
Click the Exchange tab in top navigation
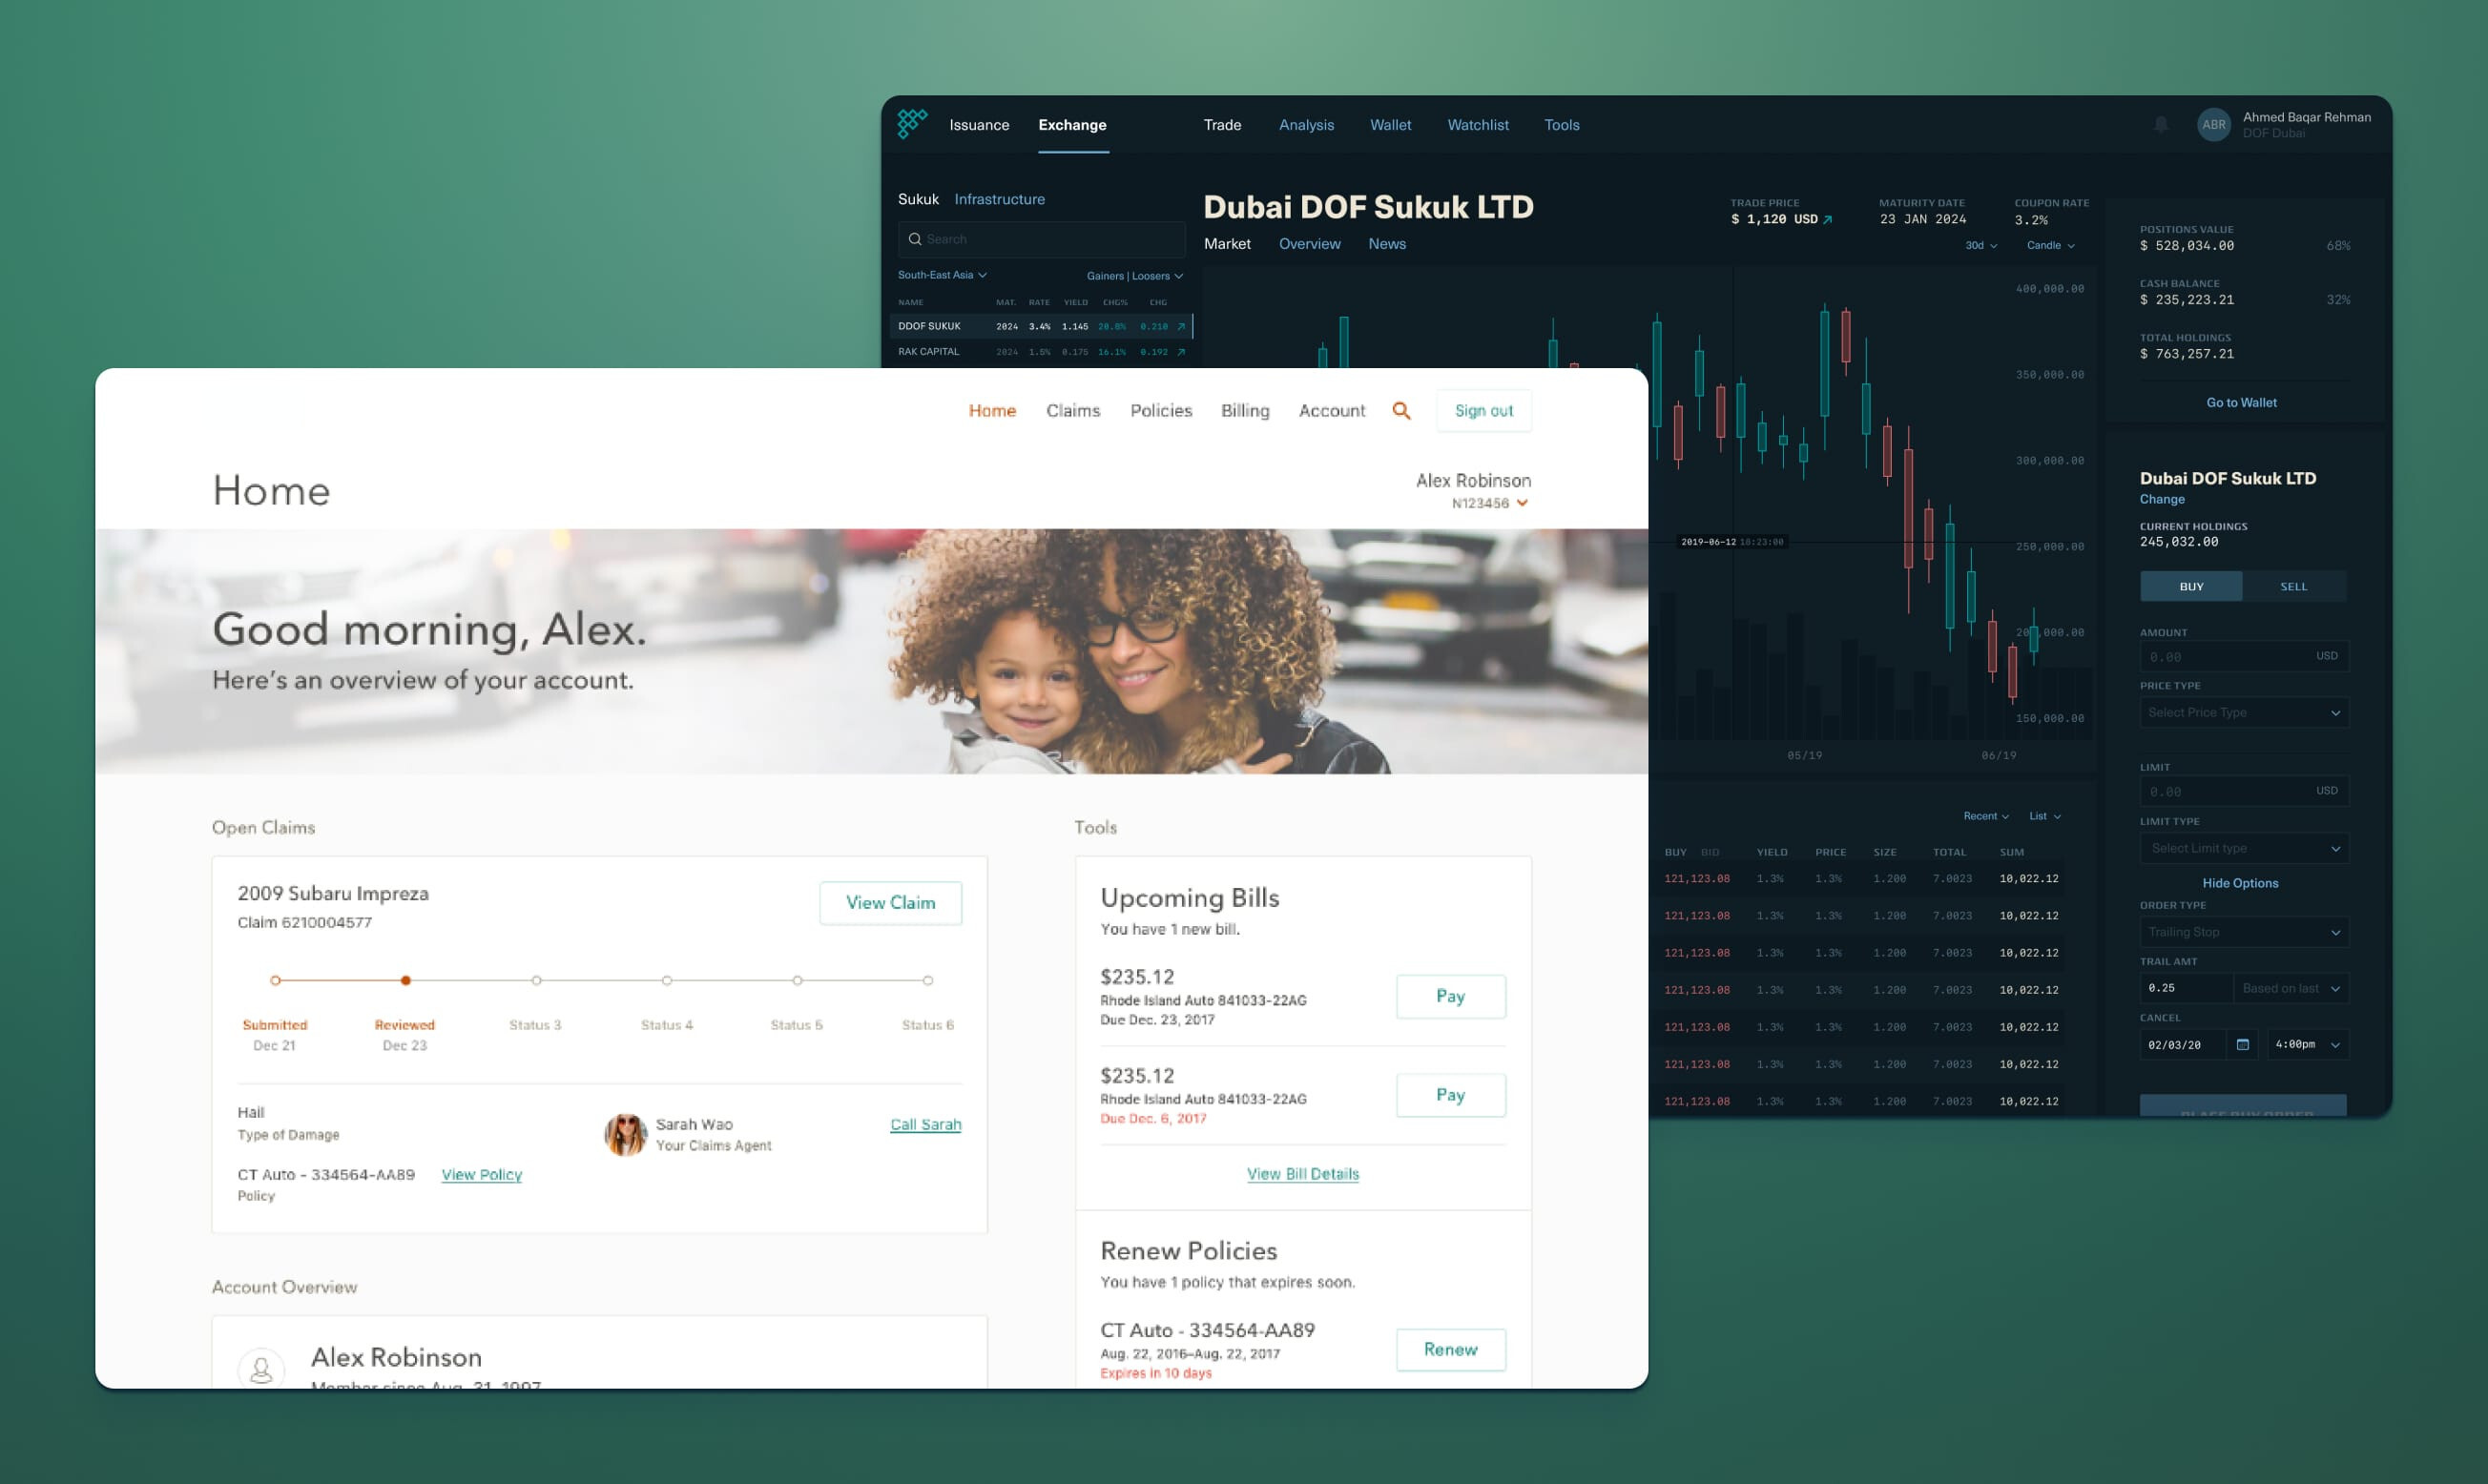pyautogui.click(x=1072, y=124)
